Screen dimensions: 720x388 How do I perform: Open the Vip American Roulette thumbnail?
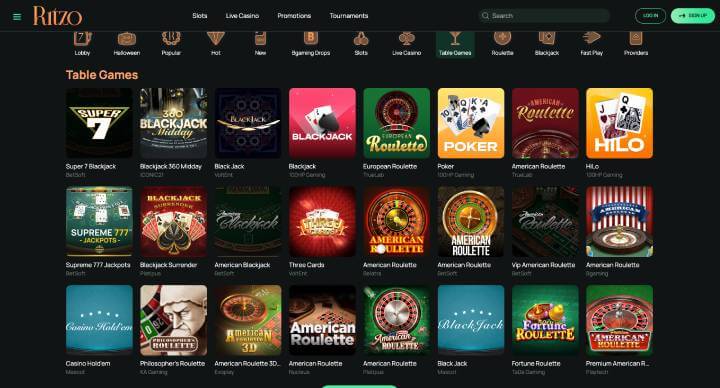click(546, 222)
